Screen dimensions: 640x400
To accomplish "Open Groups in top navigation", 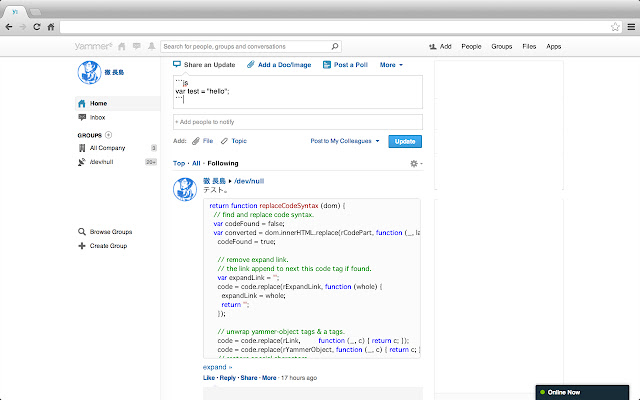I will point(502,47).
